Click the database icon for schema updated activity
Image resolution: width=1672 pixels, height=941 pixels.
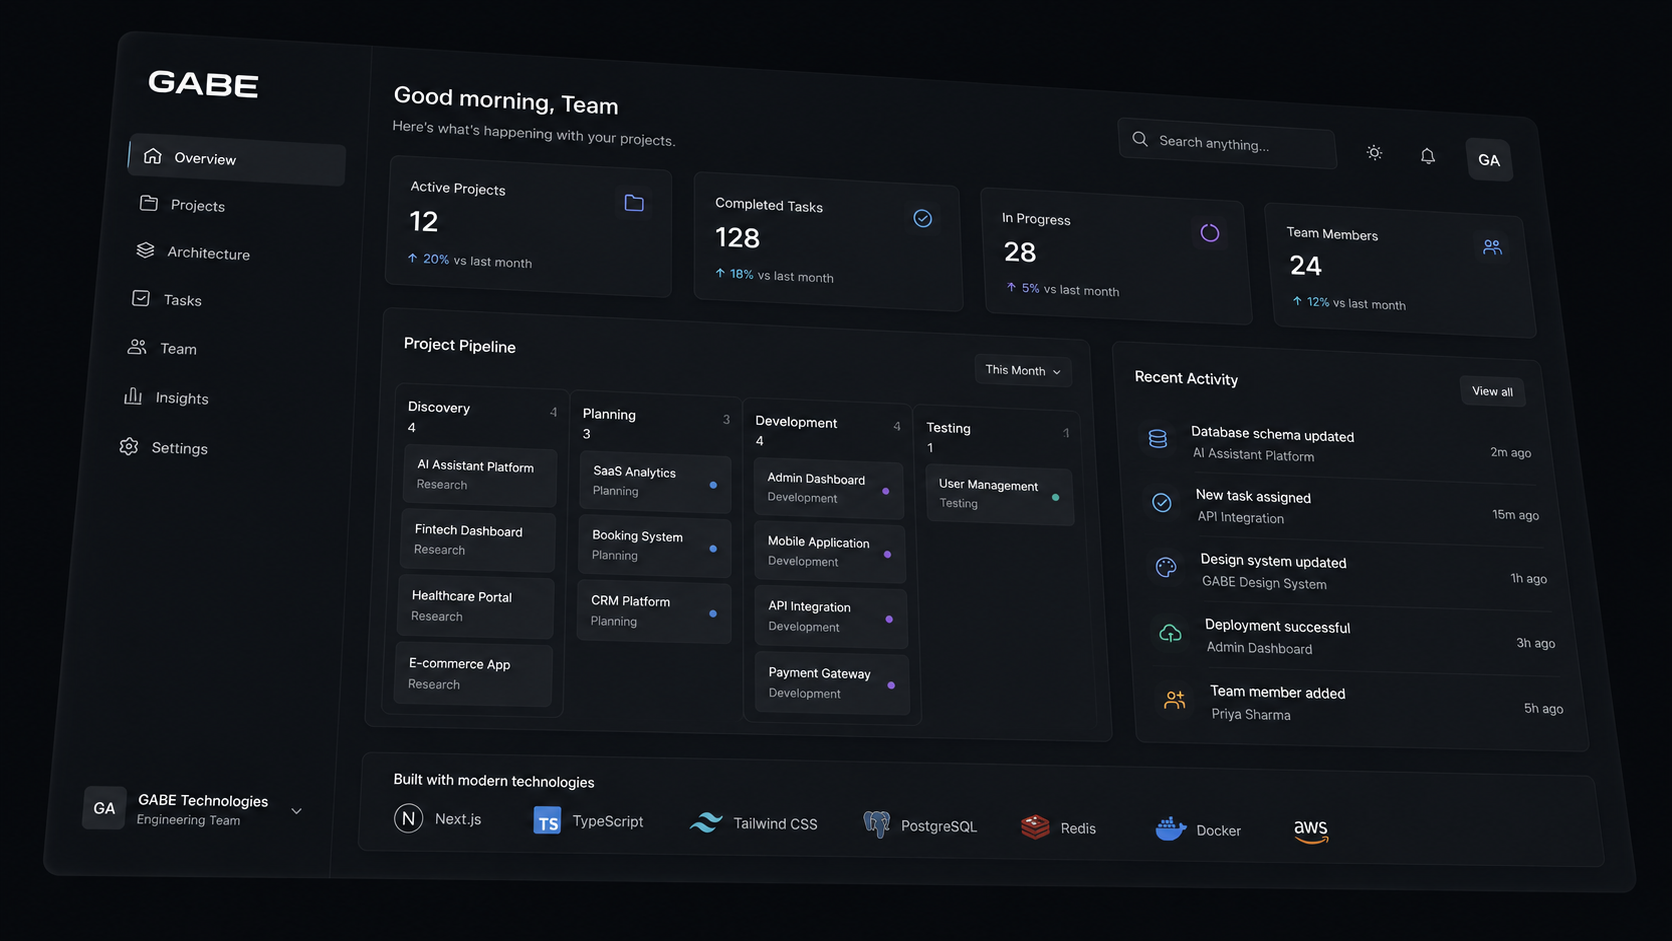(x=1158, y=438)
